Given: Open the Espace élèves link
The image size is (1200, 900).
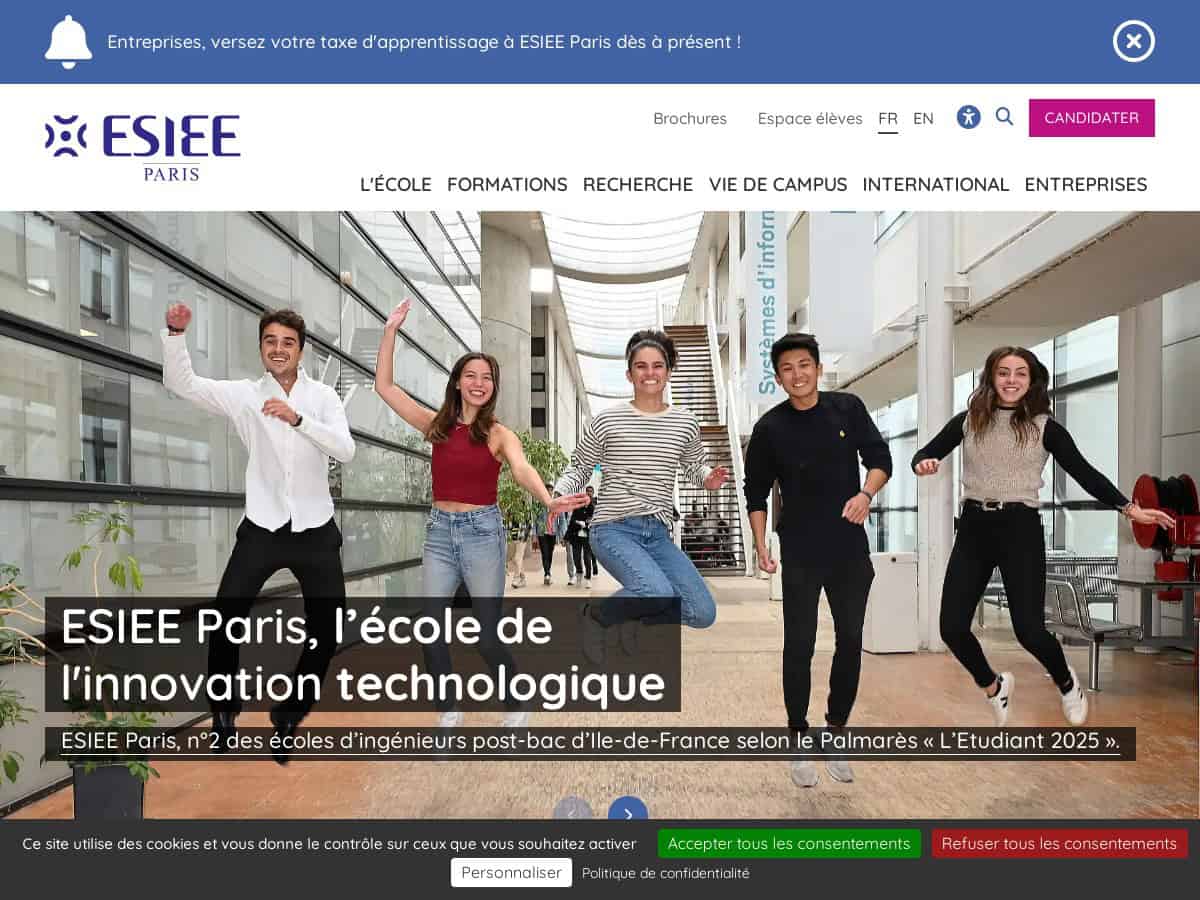Looking at the screenshot, I should tap(810, 118).
